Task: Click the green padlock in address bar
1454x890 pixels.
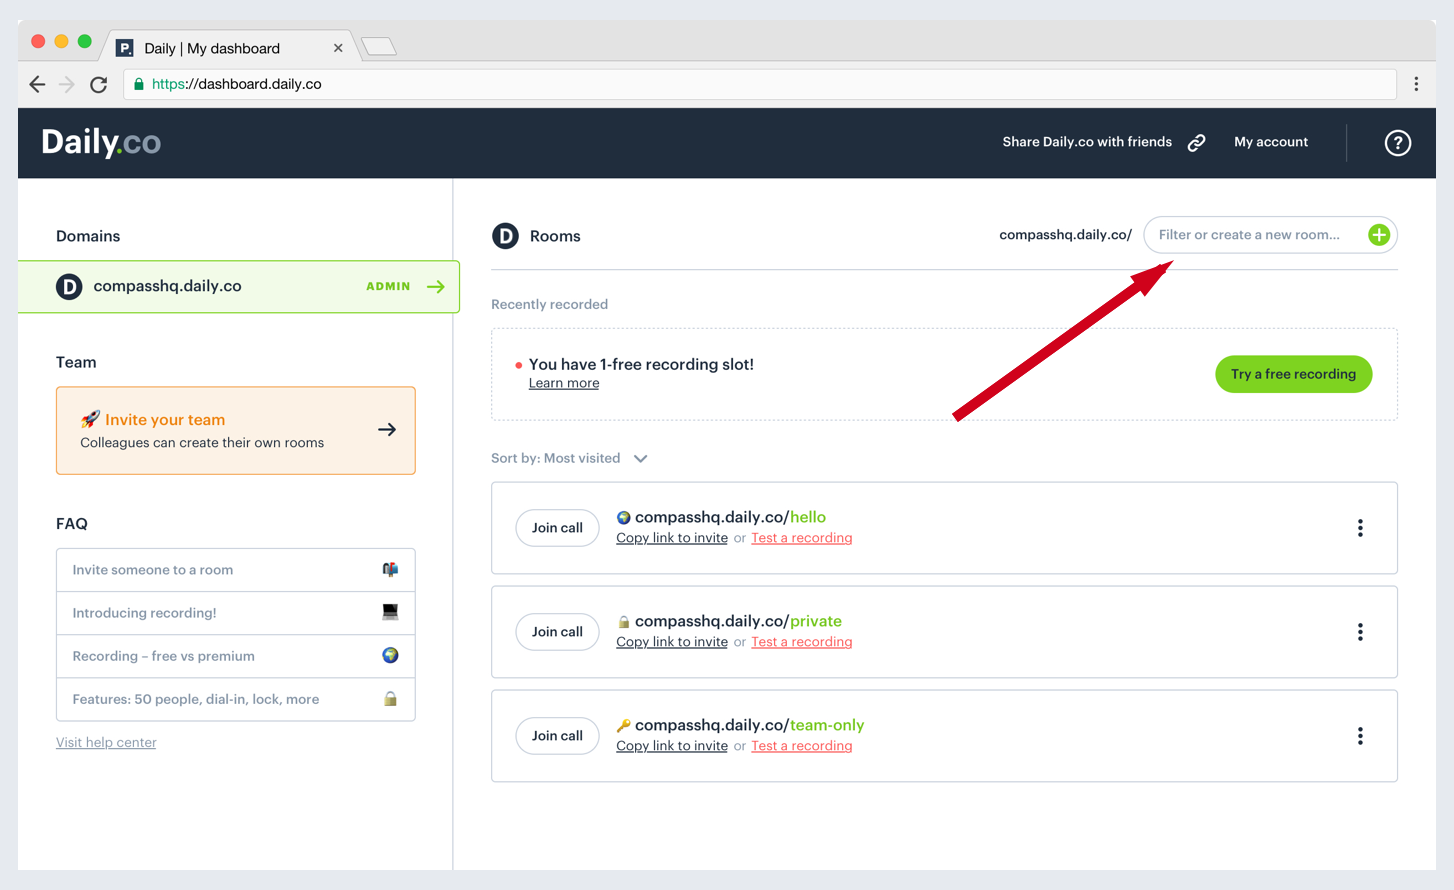Action: tap(139, 84)
